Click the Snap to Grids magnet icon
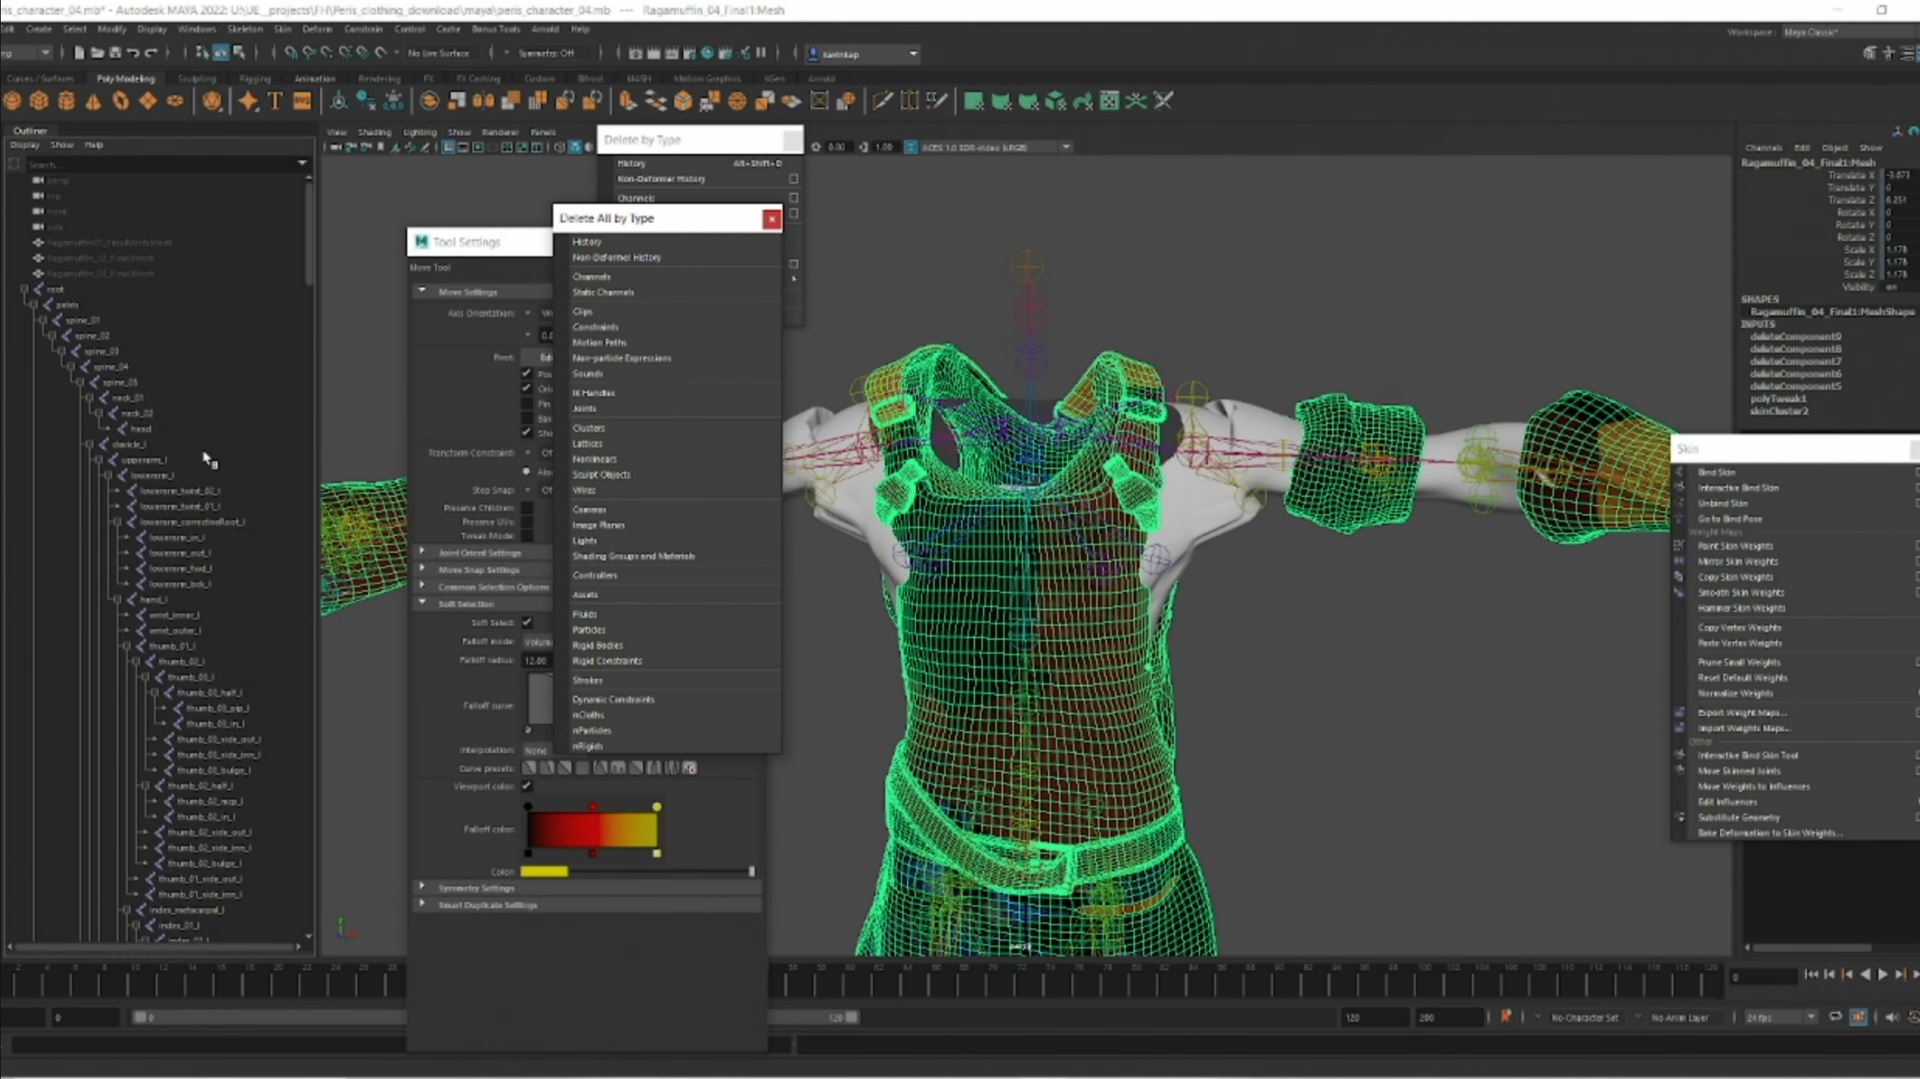1920x1079 pixels. [x=291, y=53]
